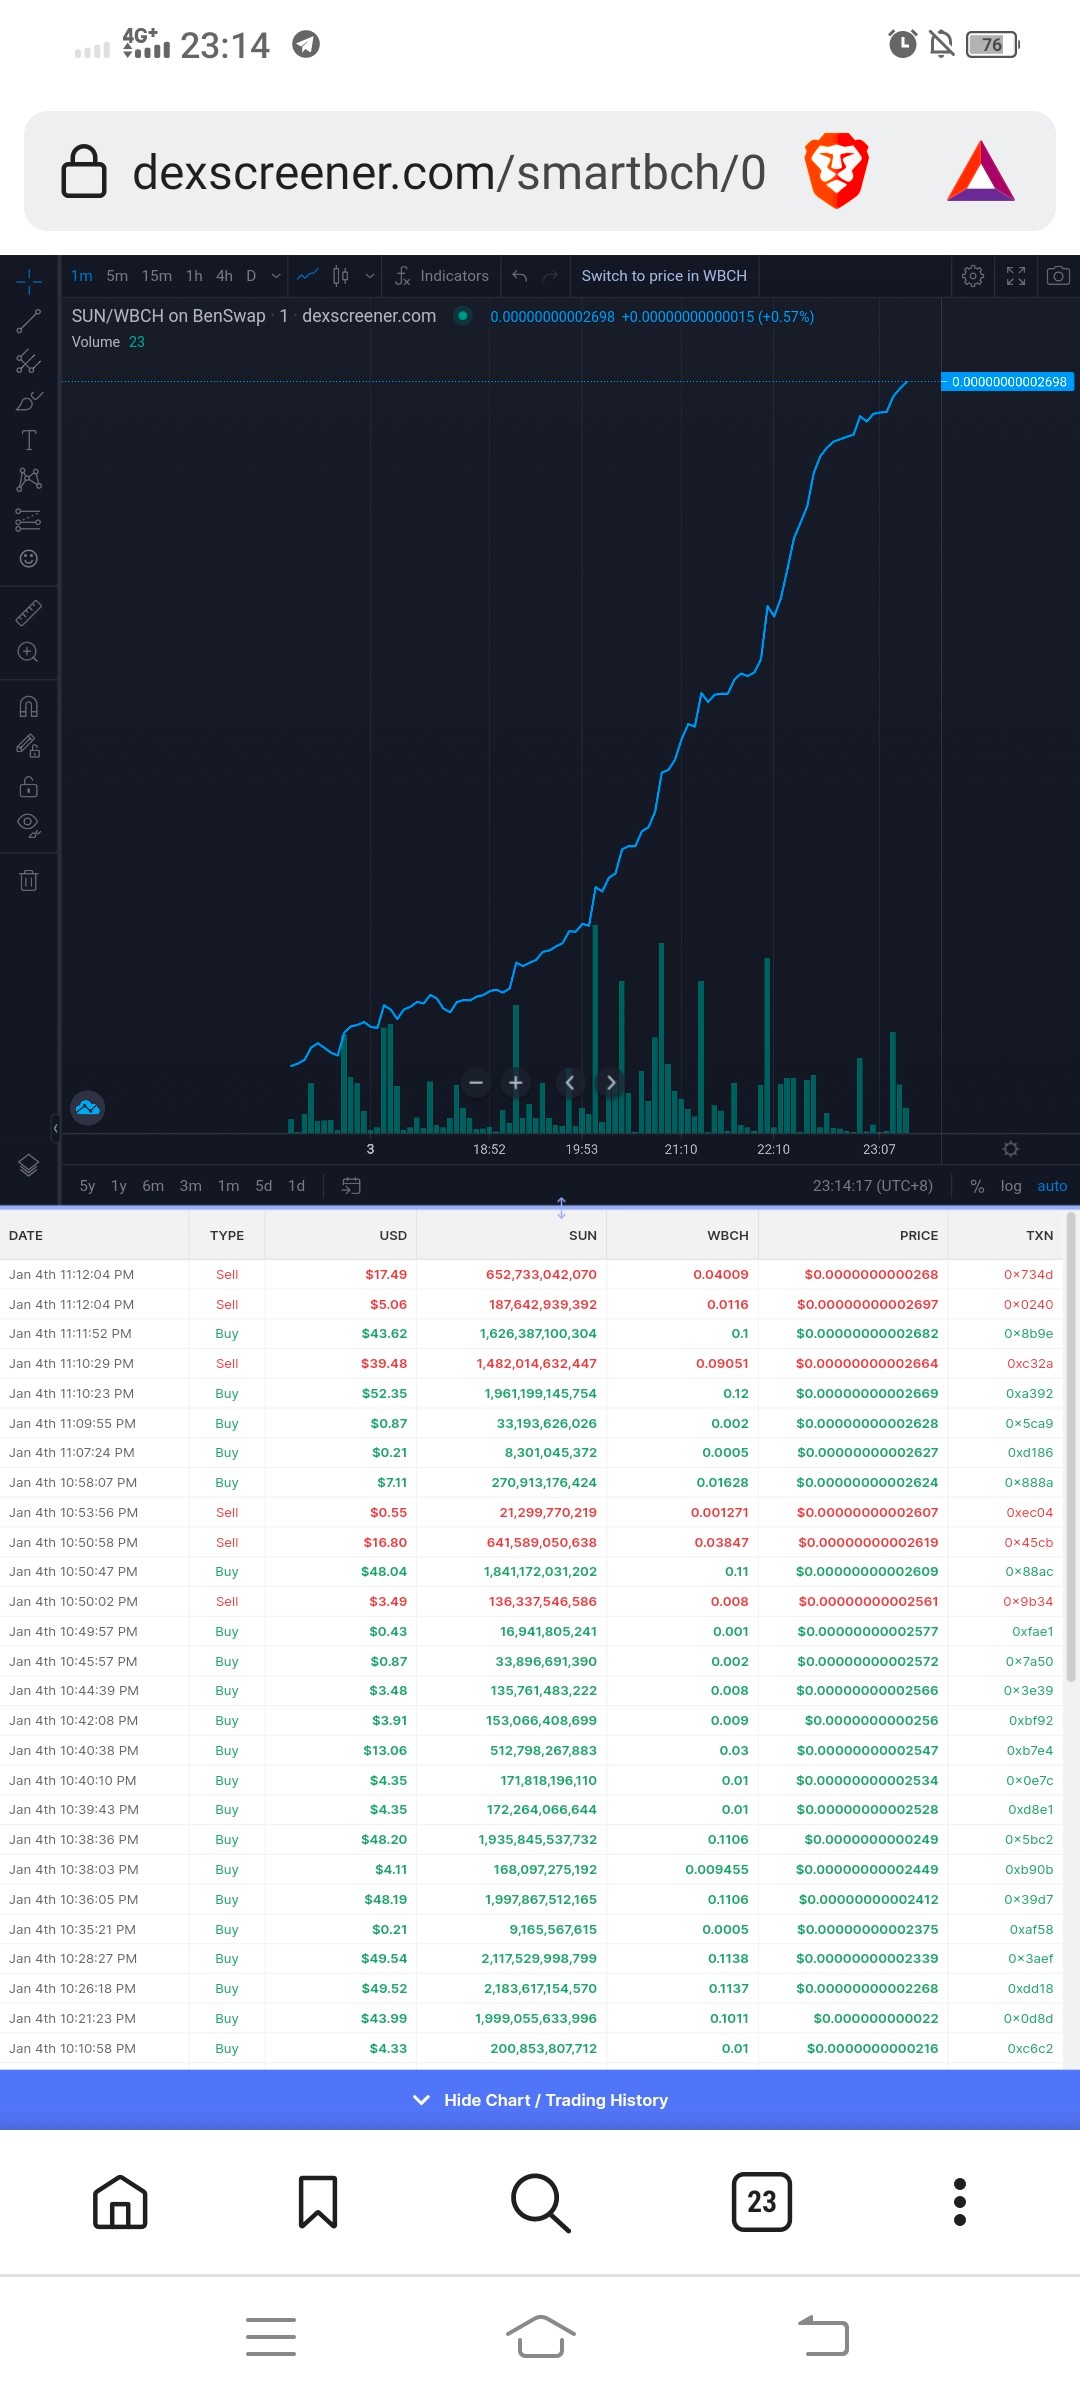The width and height of the screenshot is (1080, 2400).
Task: Expand the timeframe interval dropdown arrow
Action: point(276,276)
